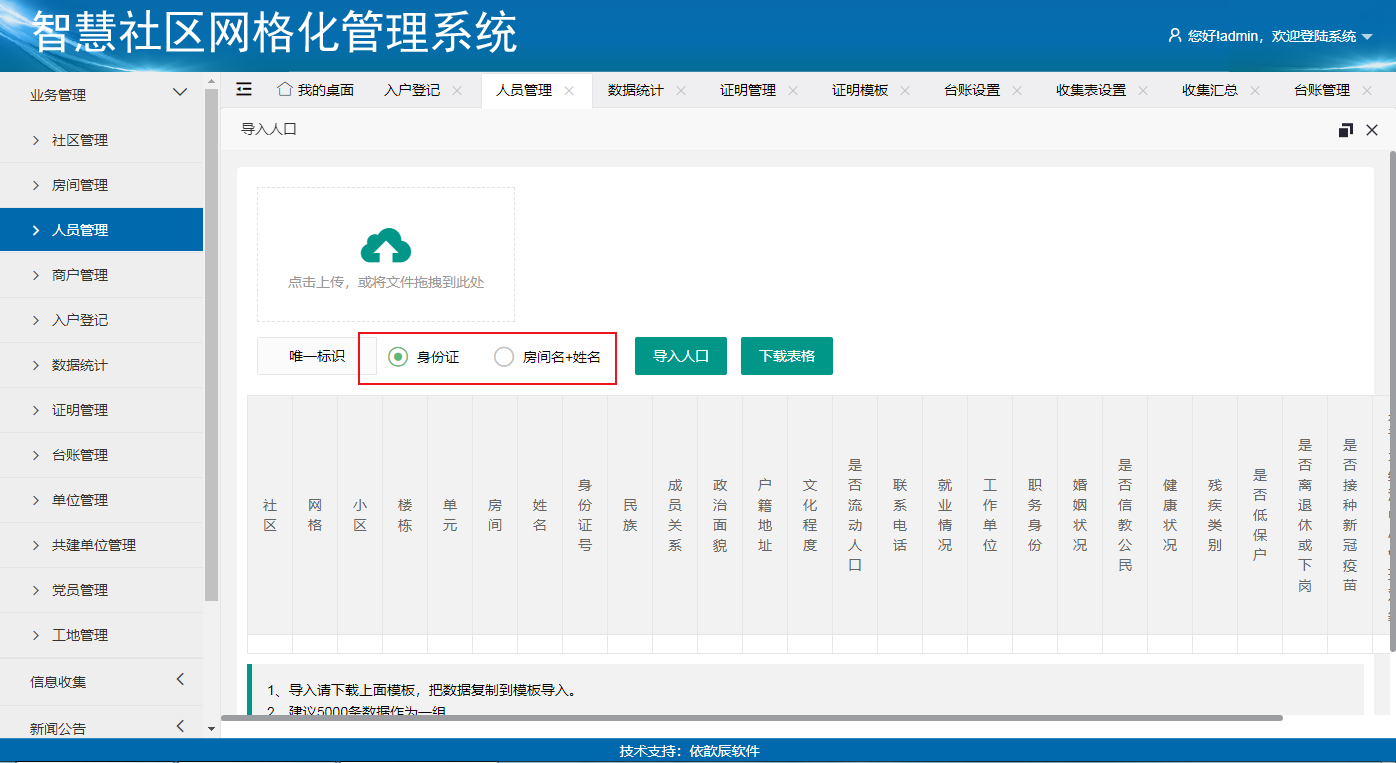
Task: Close the 导入人口 panel
Action: (x=1372, y=130)
